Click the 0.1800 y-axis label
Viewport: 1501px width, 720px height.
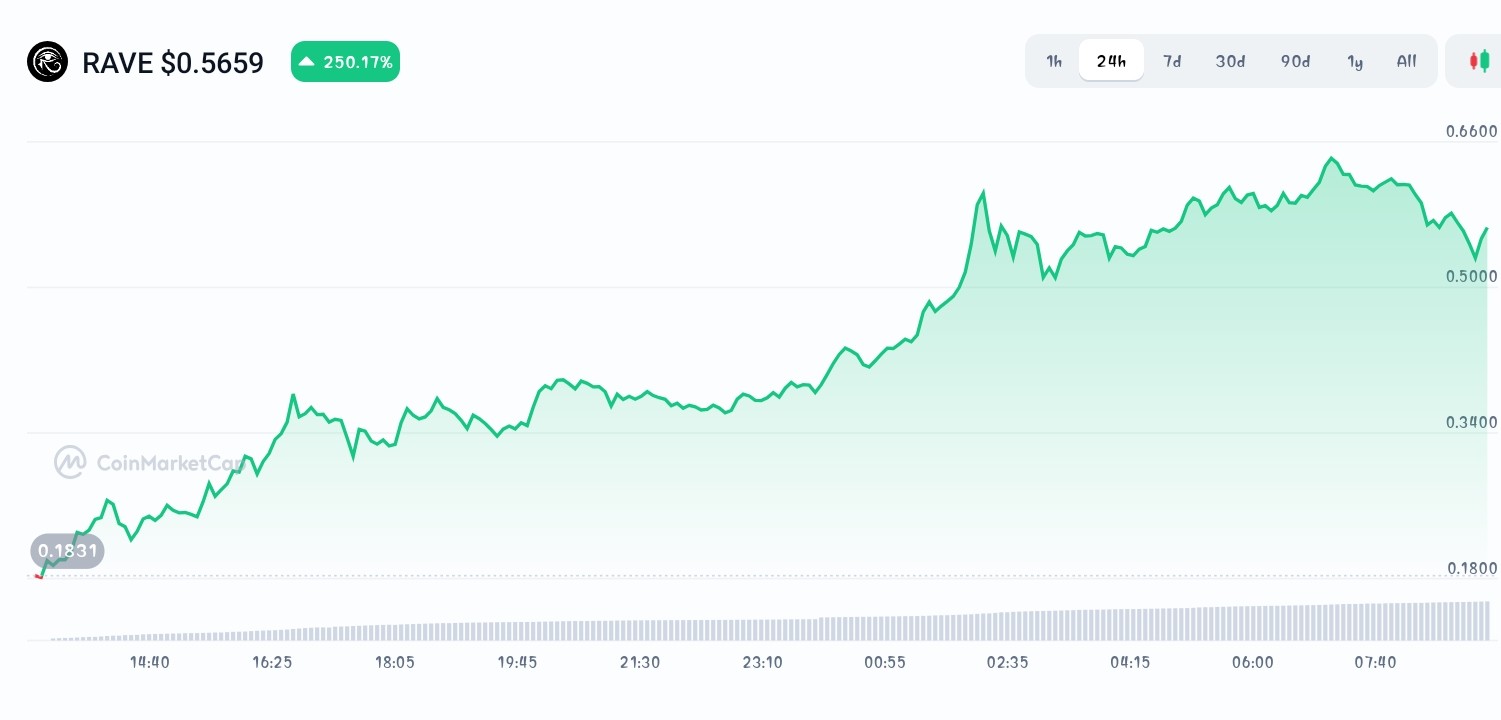point(1472,568)
